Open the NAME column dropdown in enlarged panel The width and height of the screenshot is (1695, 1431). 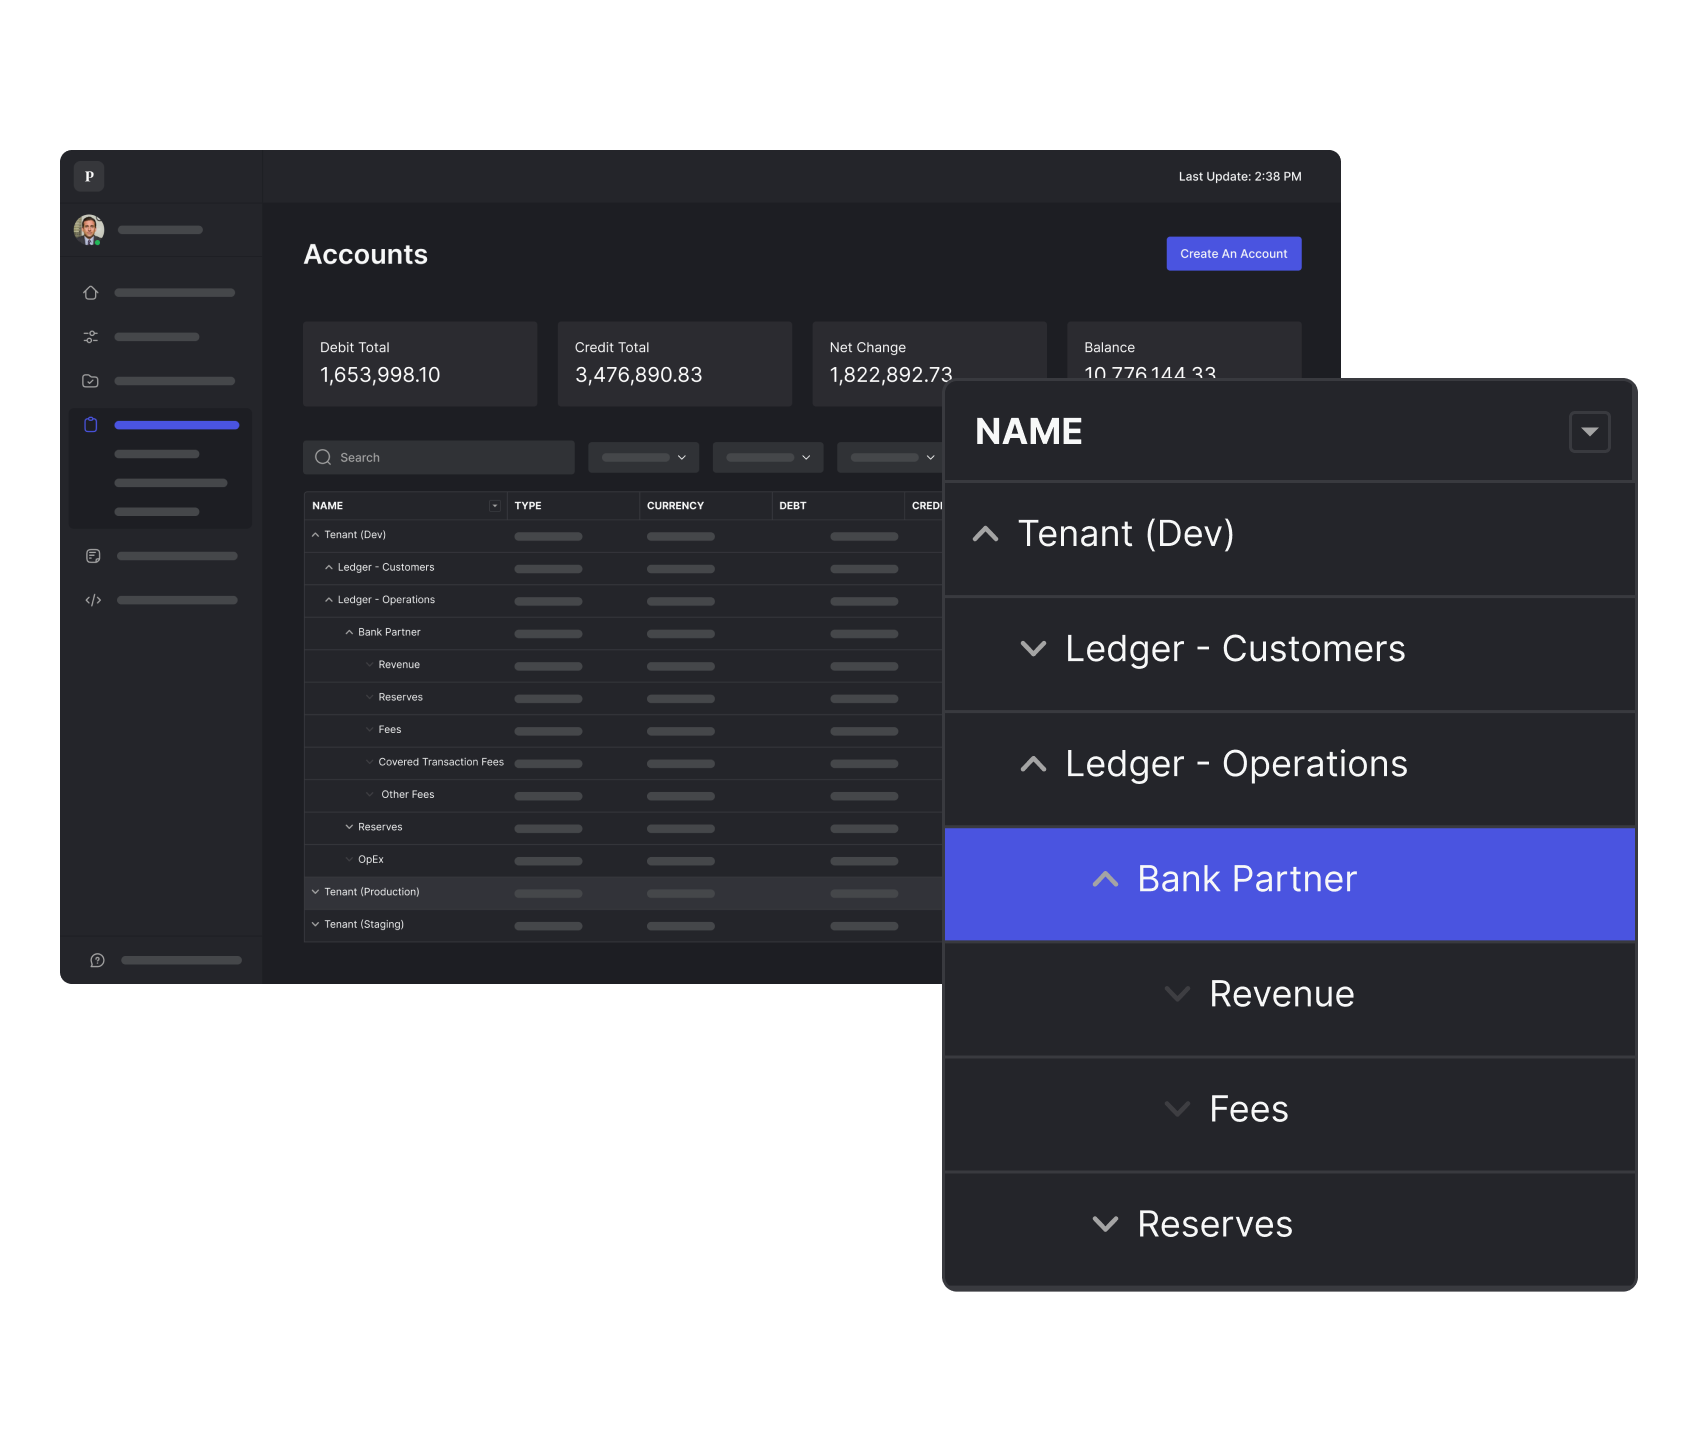coord(1589,432)
